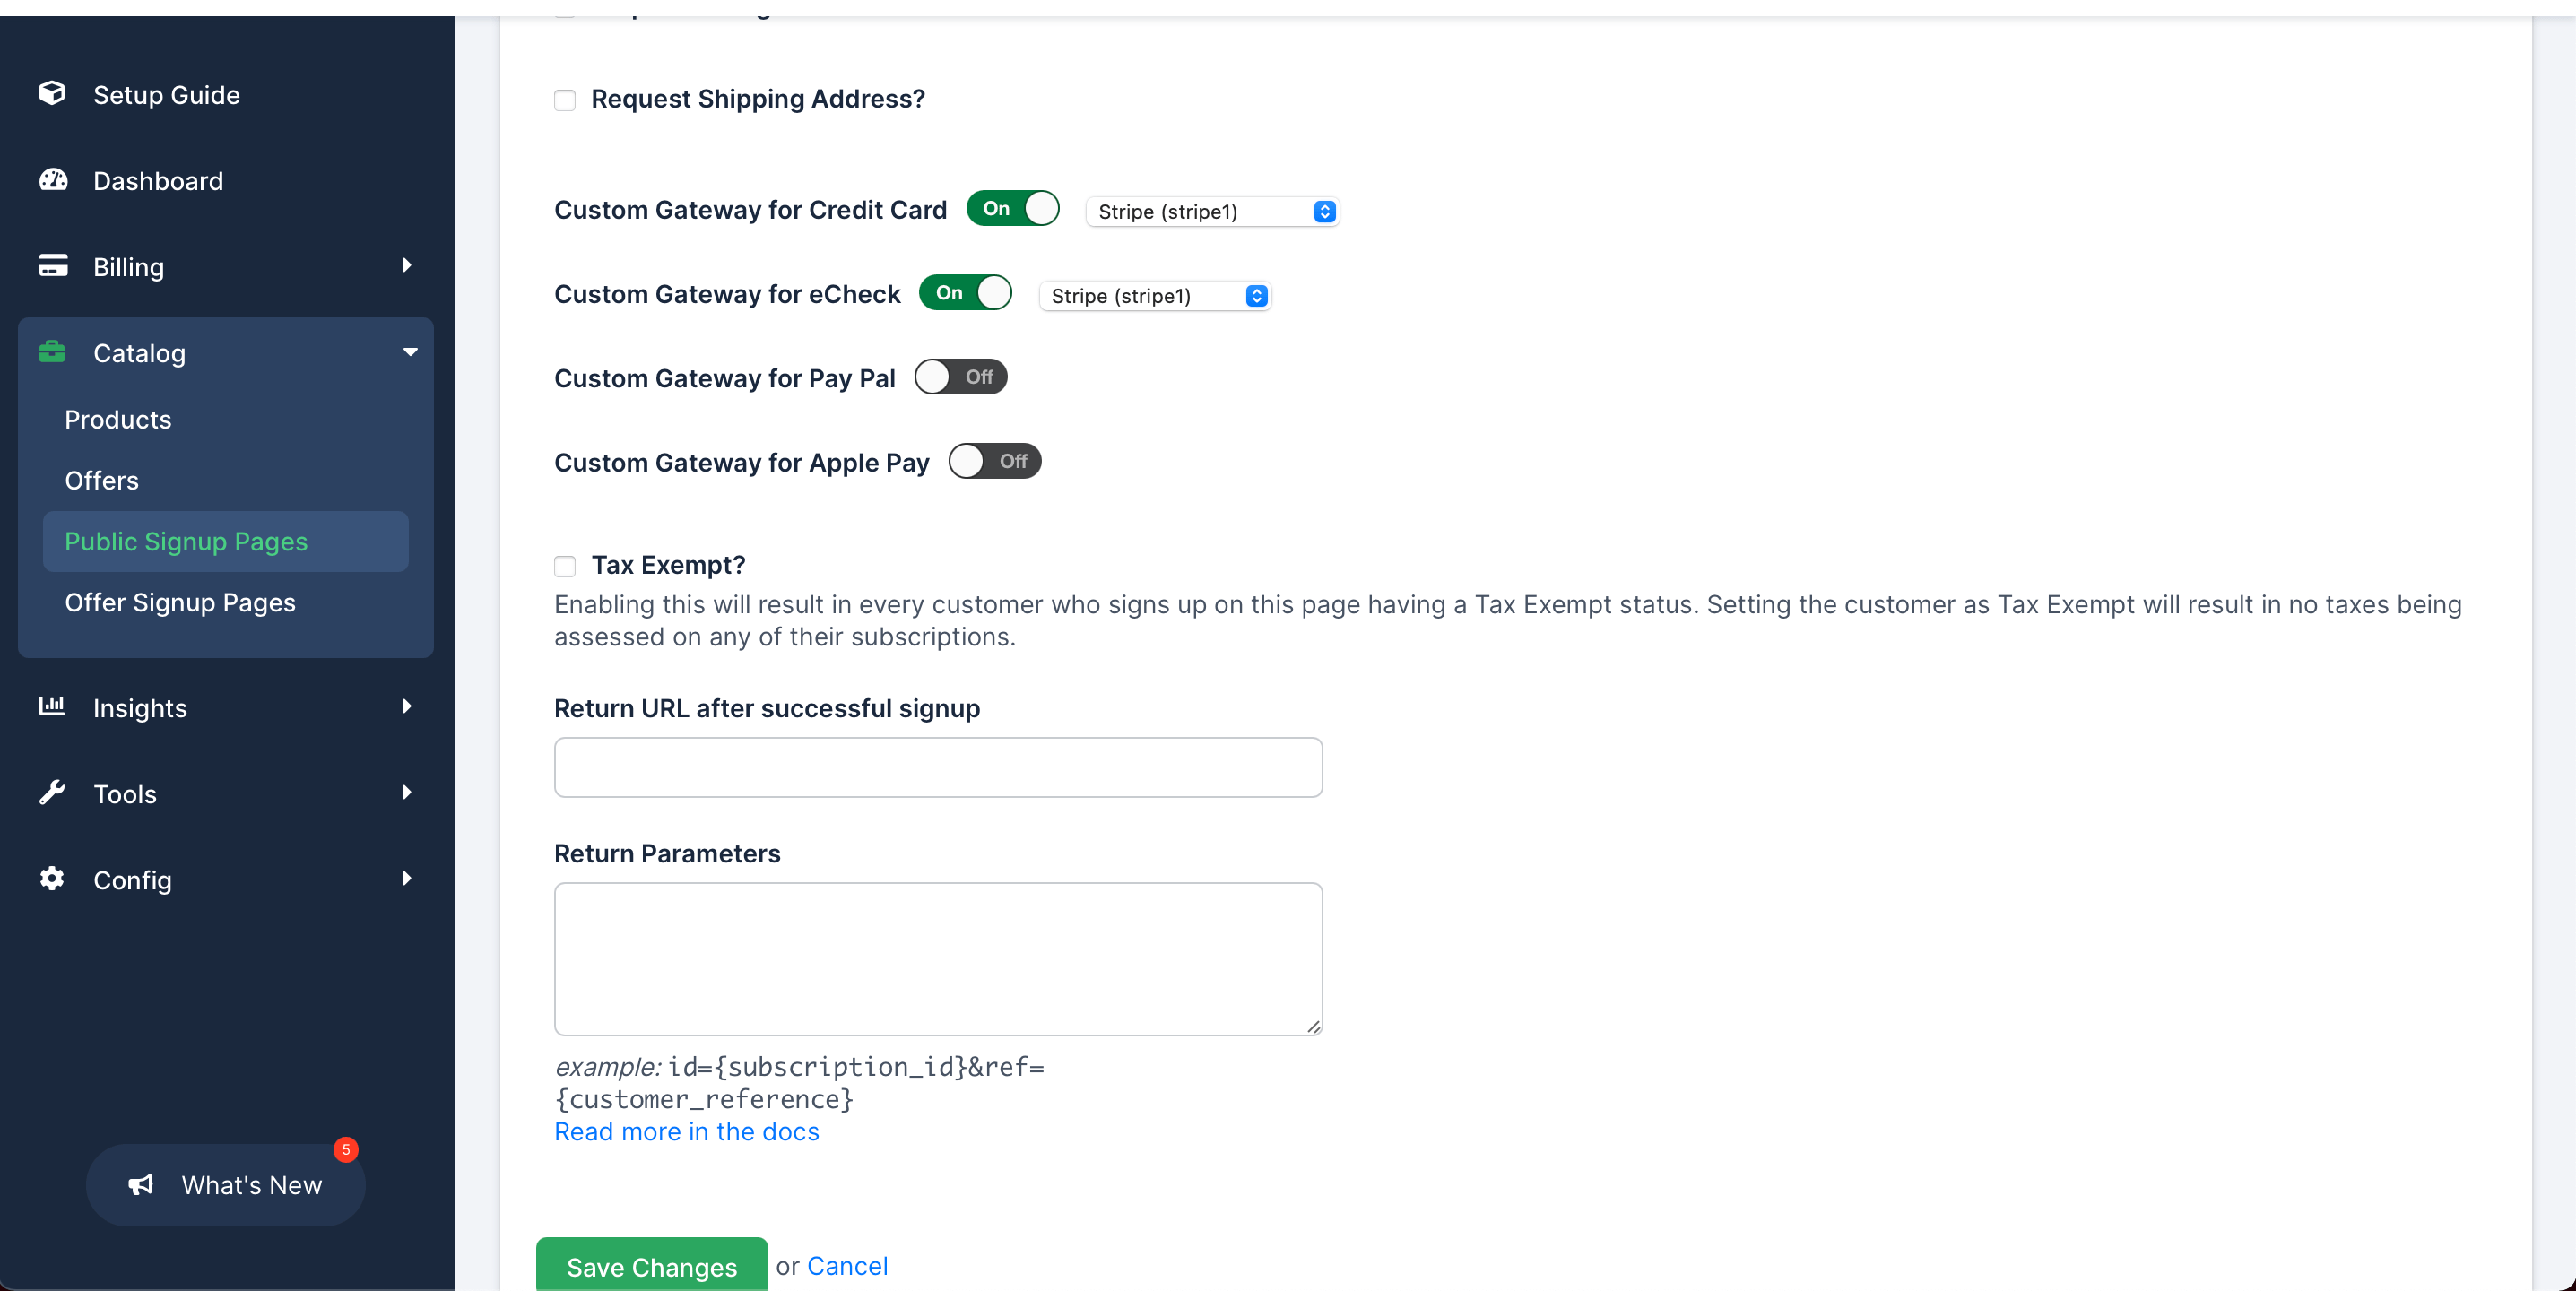Open Credit Card gateway Stripe dropdown
Screen dimensions: 2576x1291
[x=1212, y=211]
